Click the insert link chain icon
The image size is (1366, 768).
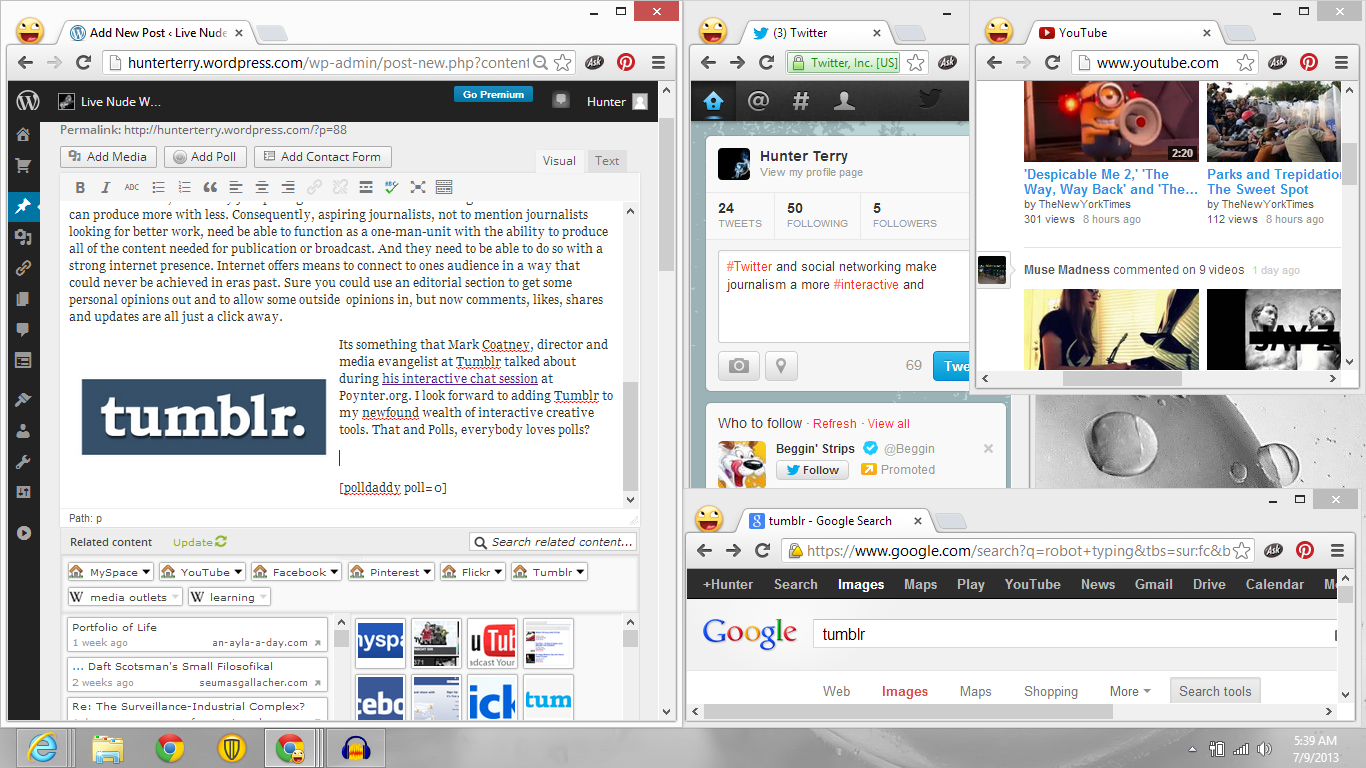coord(314,187)
